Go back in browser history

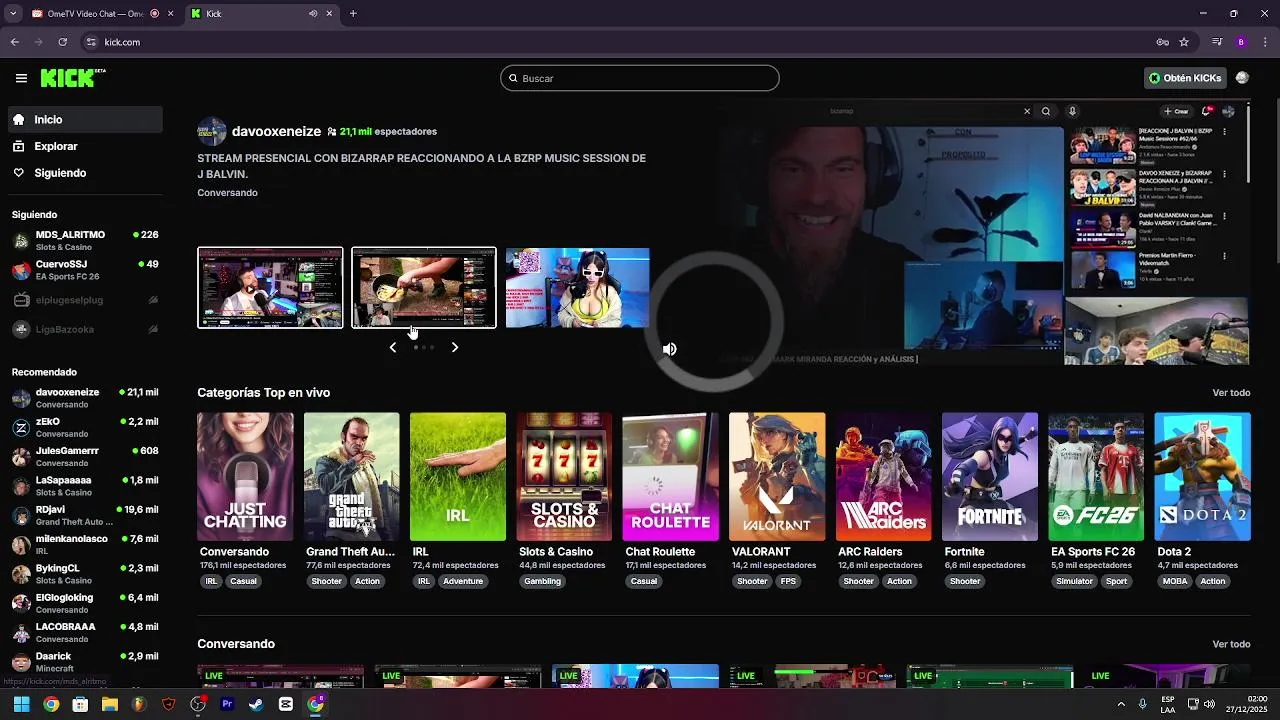(x=15, y=42)
